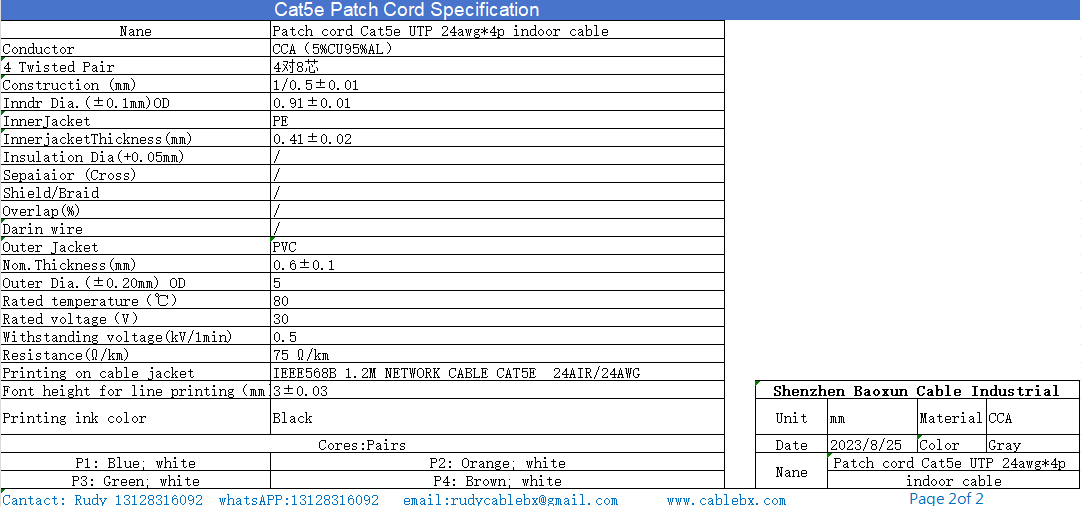Select the 75 Ω/km resistance value

coord(301,355)
